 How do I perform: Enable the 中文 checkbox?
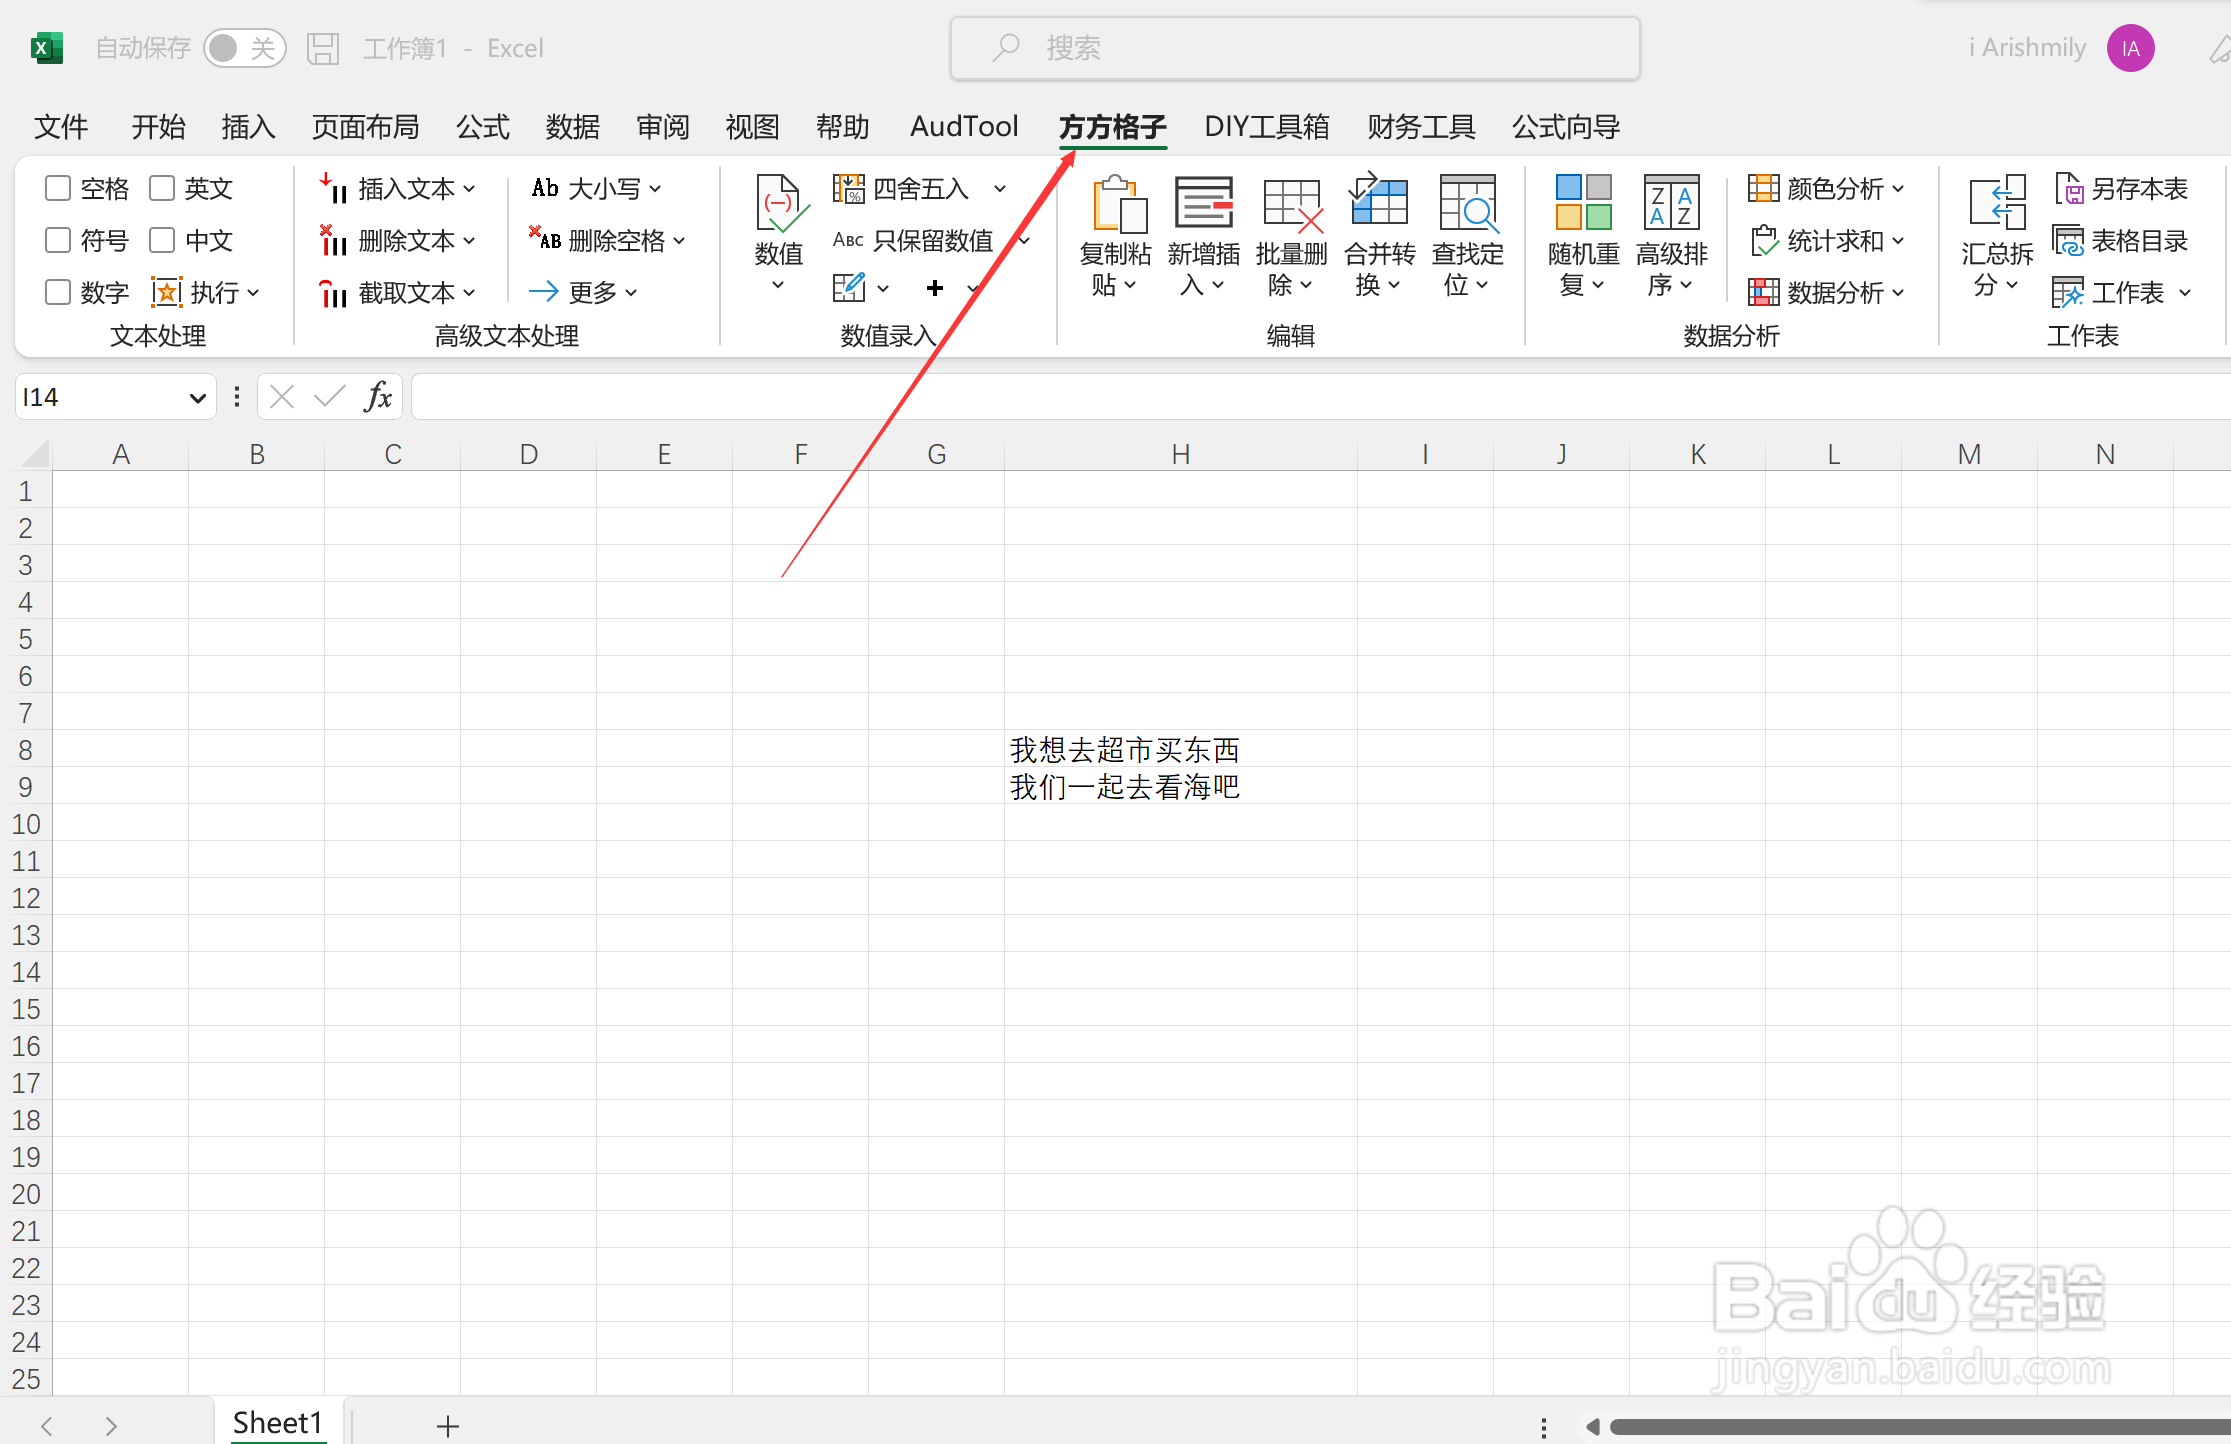[x=162, y=240]
